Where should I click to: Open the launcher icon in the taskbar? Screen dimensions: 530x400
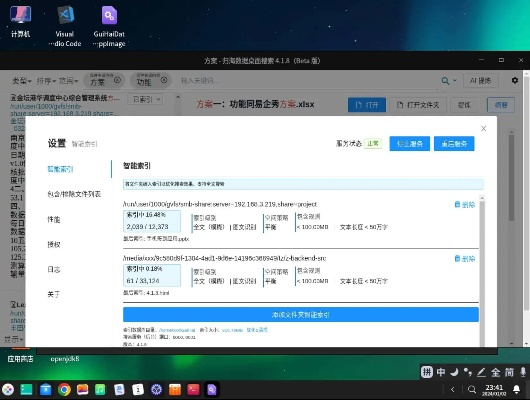click(8, 390)
